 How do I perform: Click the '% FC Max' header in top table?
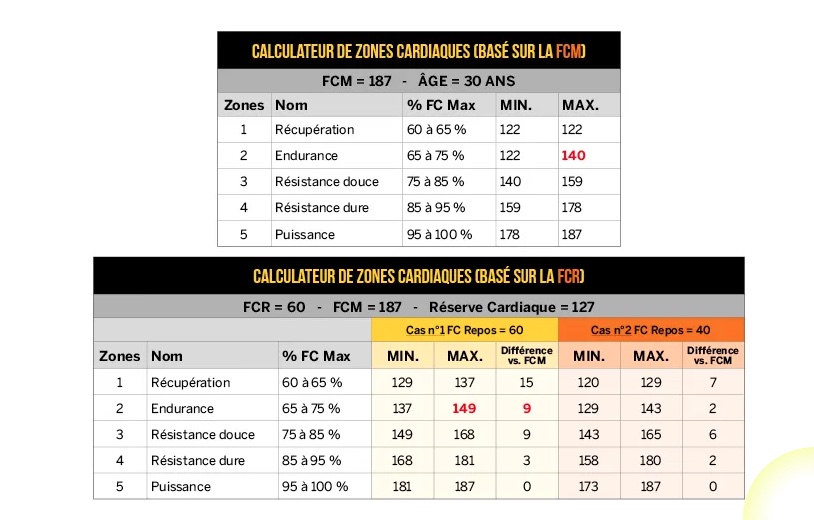tap(441, 105)
